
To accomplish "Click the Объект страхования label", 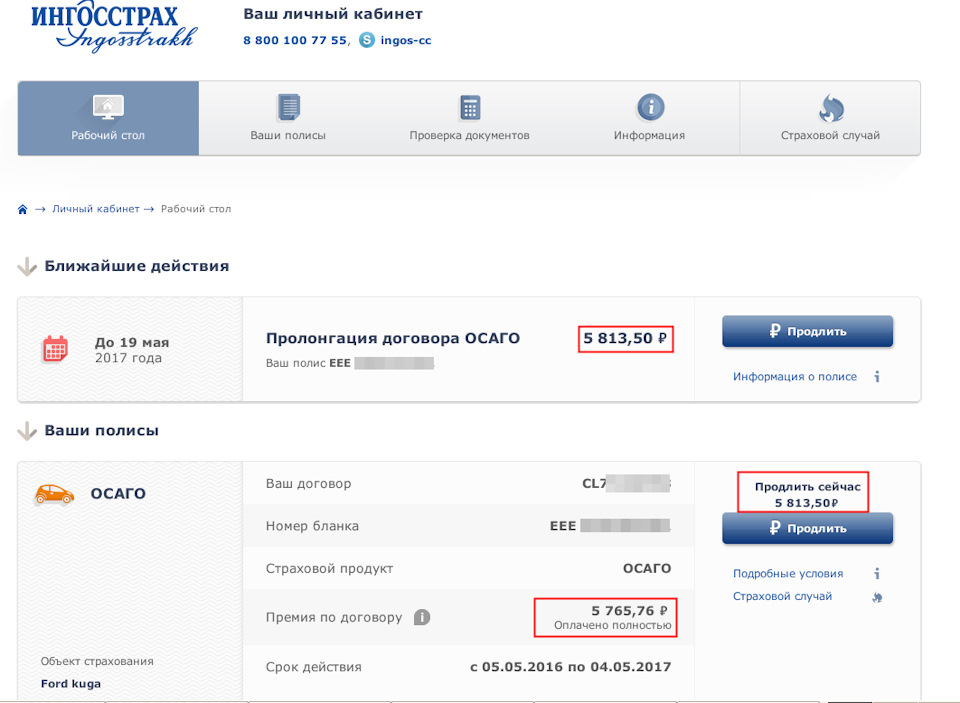I will click(97, 661).
